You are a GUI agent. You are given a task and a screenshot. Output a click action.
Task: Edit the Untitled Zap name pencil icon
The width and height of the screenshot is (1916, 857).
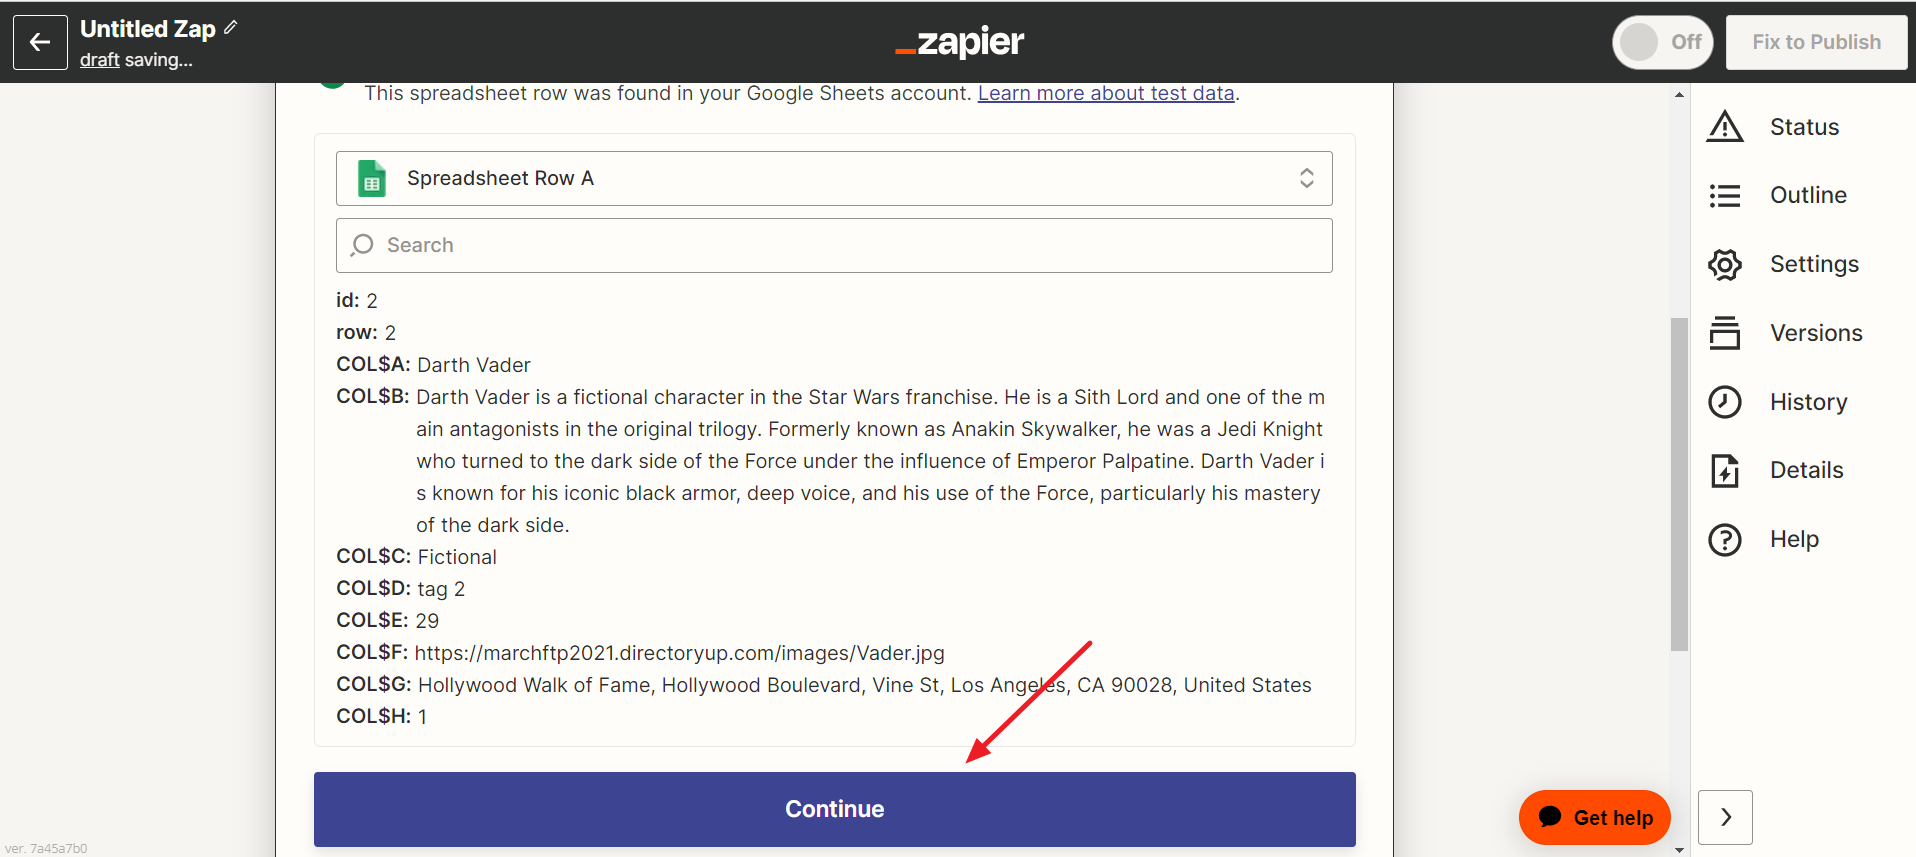point(231,28)
